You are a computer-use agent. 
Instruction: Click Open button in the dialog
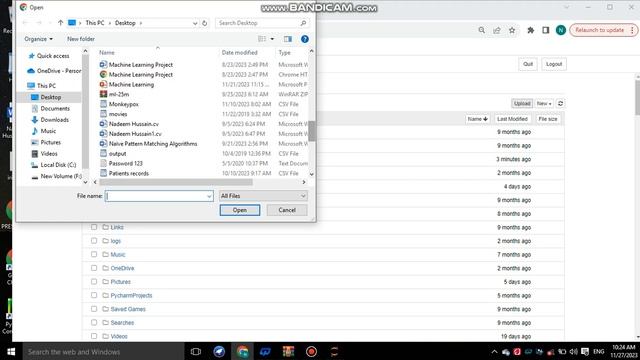(x=240, y=210)
